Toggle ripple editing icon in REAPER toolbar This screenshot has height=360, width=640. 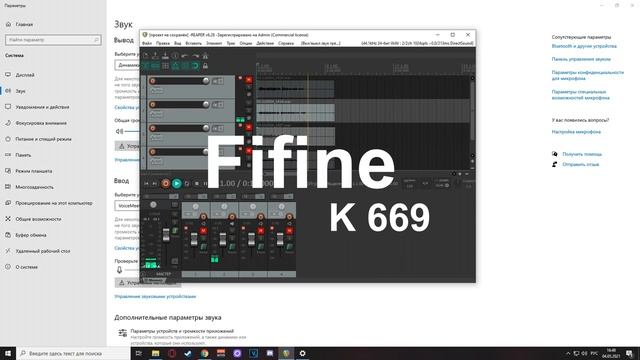[x=165, y=66]
